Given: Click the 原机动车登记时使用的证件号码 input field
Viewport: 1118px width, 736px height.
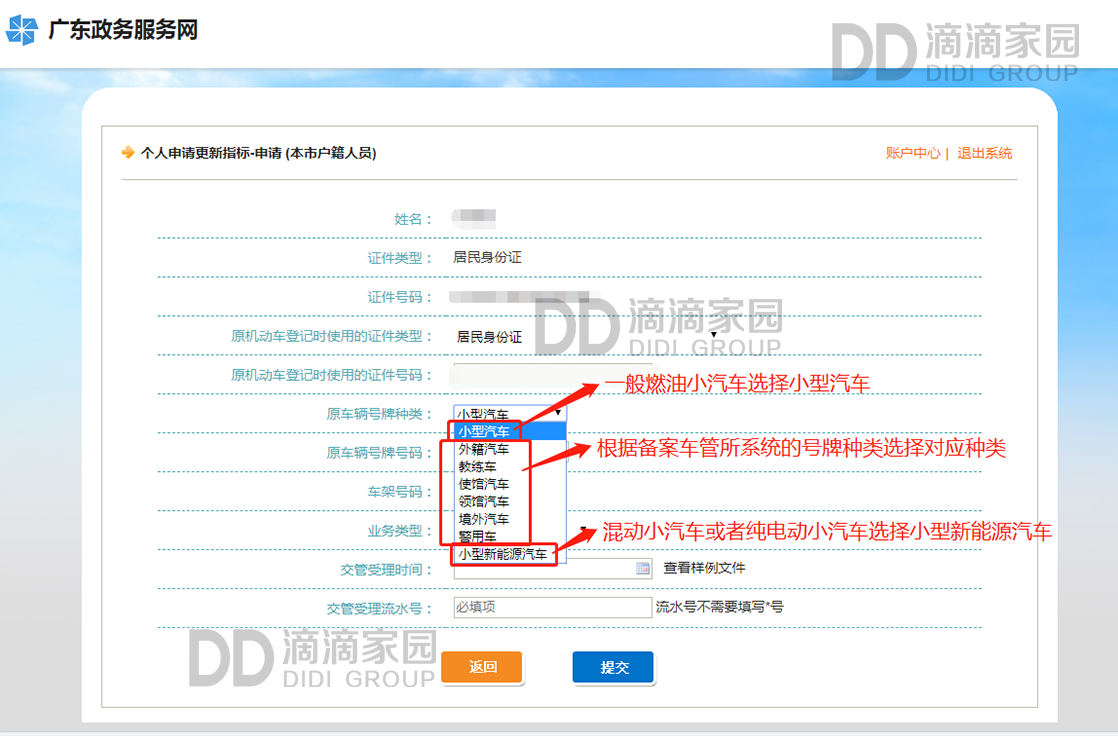Looking at the screenshot, I should point(553,374).
